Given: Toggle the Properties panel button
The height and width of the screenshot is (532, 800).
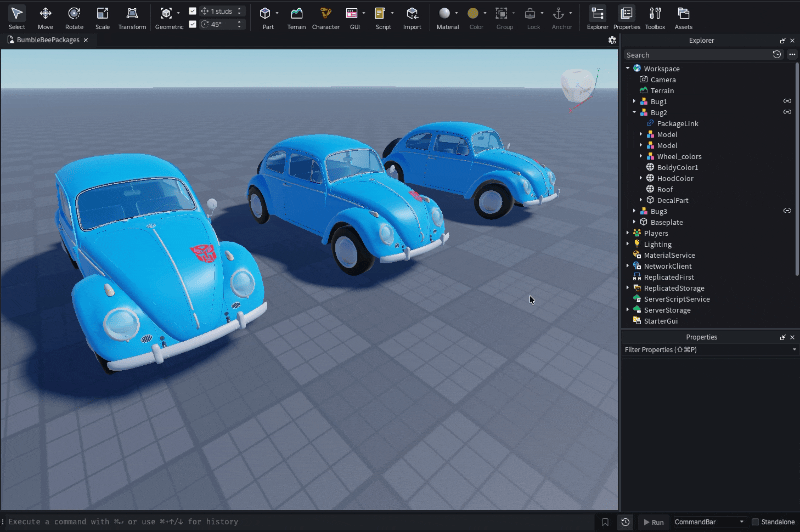Looking at the screenshot, I should coord(627,18).
